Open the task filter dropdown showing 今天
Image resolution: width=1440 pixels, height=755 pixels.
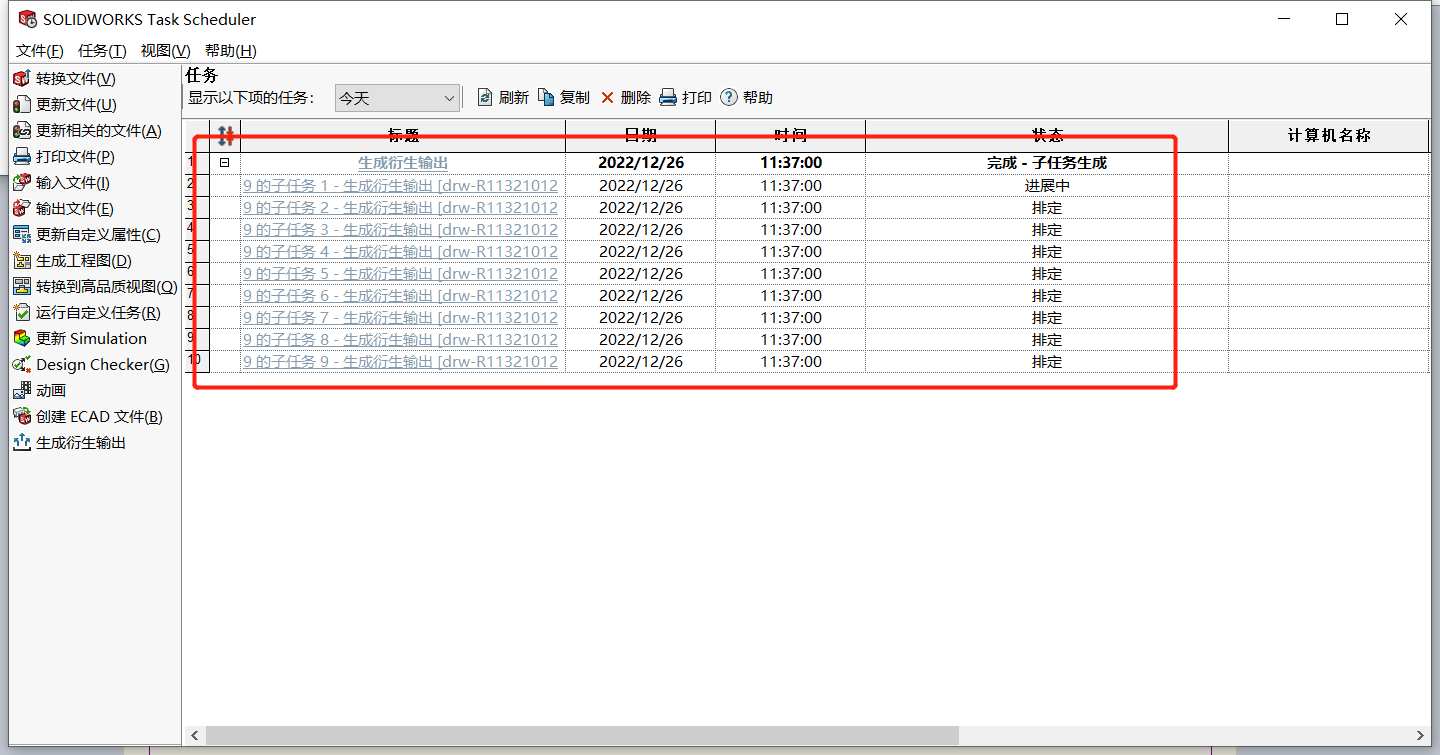pyautogui.click(x=397, y=98)
